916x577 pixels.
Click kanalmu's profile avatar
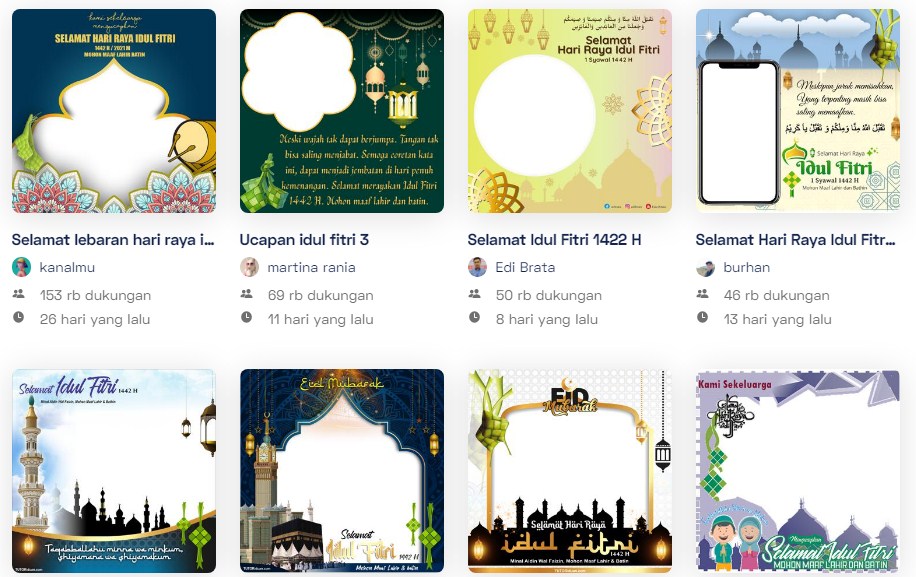pos(22,267)
